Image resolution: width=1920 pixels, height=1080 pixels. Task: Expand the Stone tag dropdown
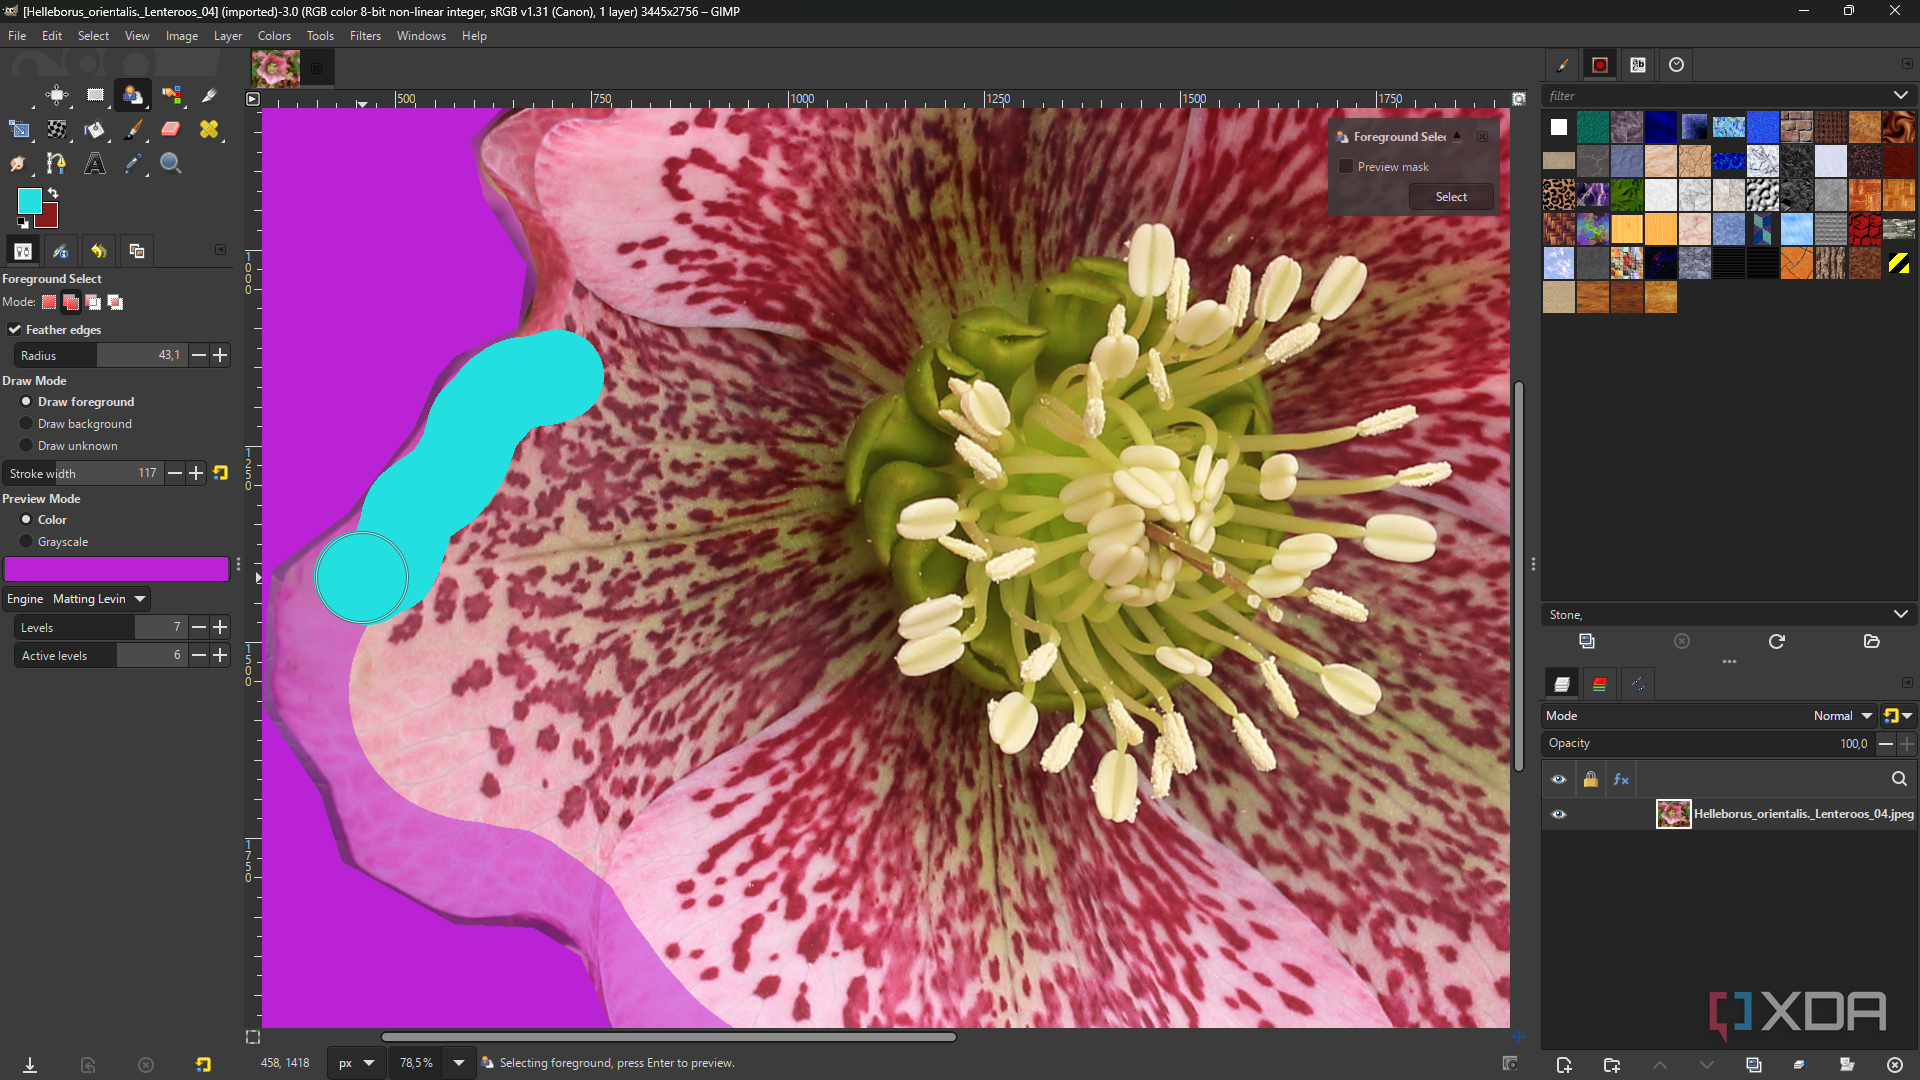tap(1900, 614)
